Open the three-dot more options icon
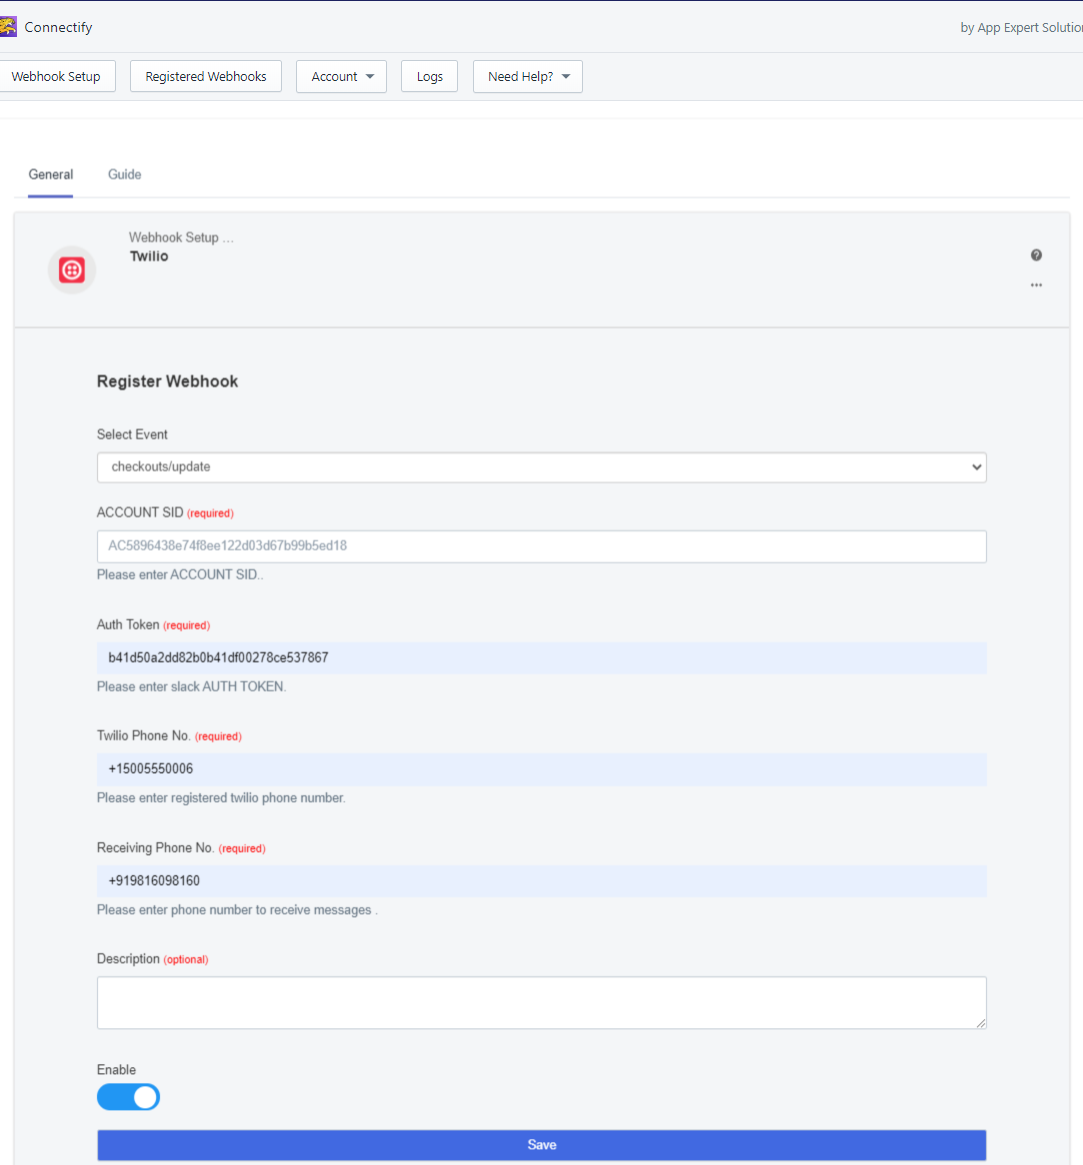Viewport: 1083px width, 1165px height. tap(1036, 285)
